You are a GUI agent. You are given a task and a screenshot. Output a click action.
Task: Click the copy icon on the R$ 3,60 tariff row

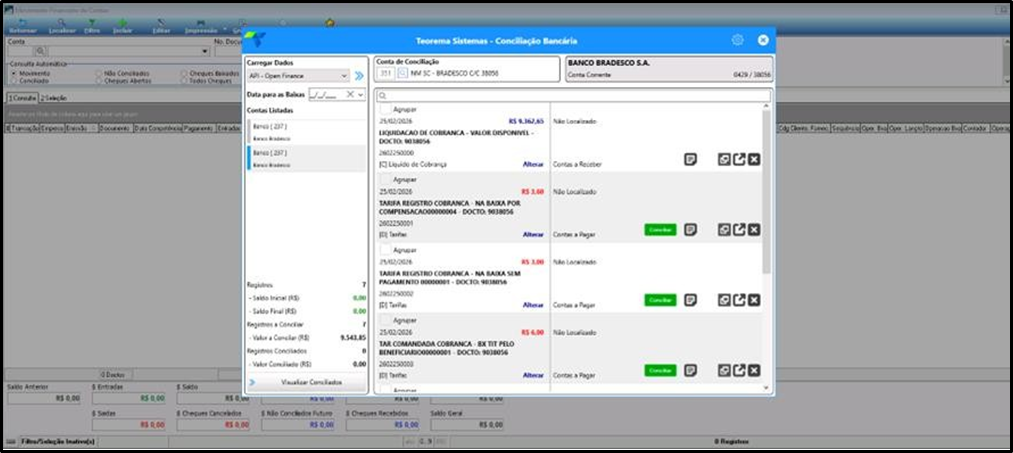(724, 229)
